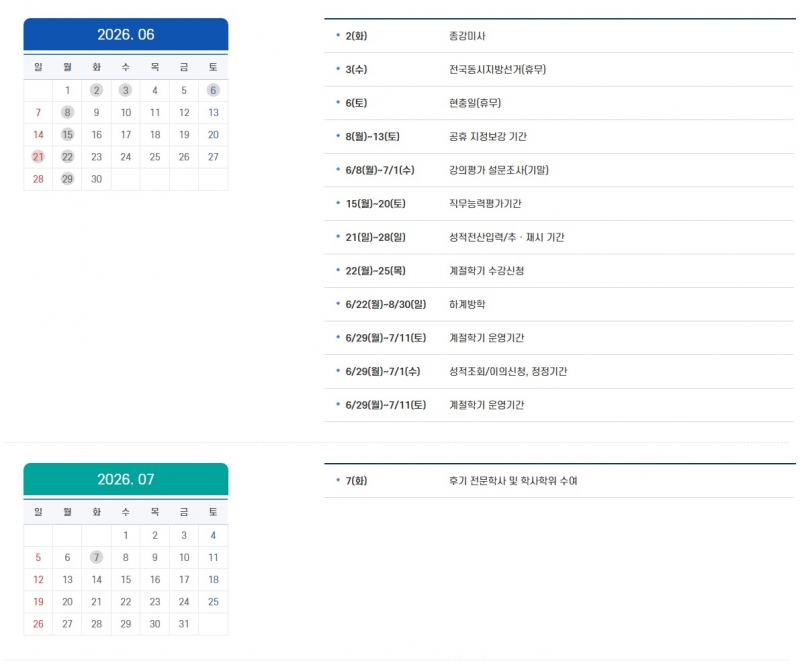Pick highlighted June 15 on the calendar

(67, 134)
